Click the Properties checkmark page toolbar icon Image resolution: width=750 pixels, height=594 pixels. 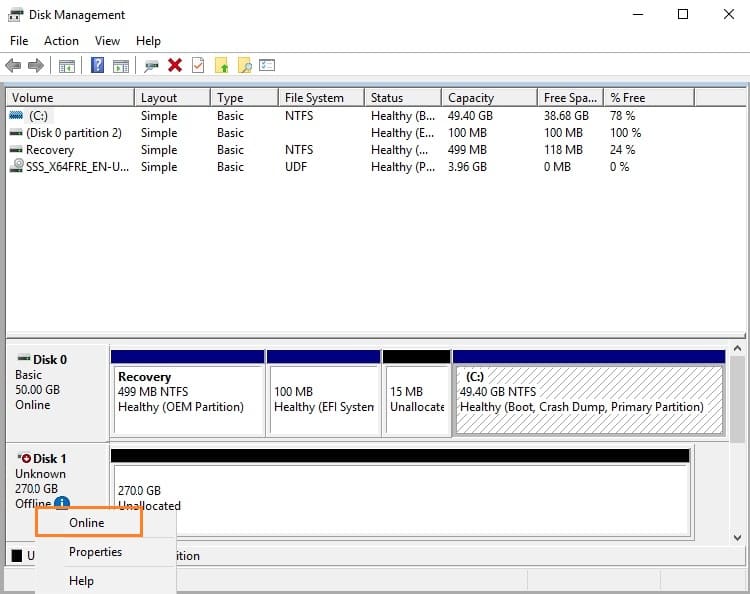(x=198, y=66)
